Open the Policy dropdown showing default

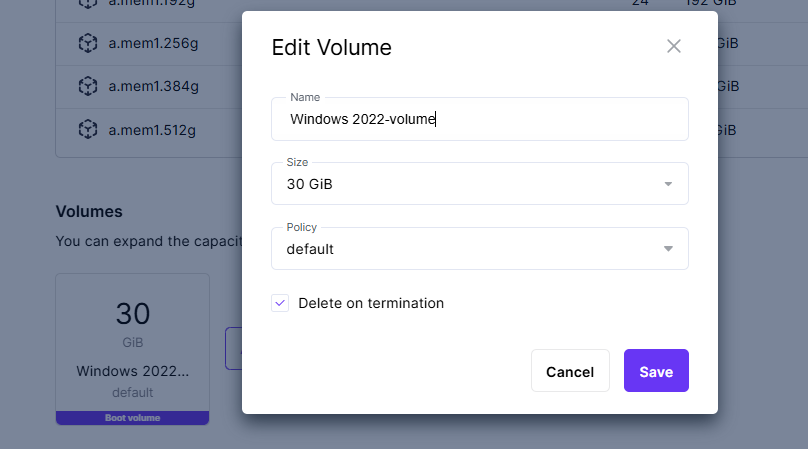[x=480, y=249]
